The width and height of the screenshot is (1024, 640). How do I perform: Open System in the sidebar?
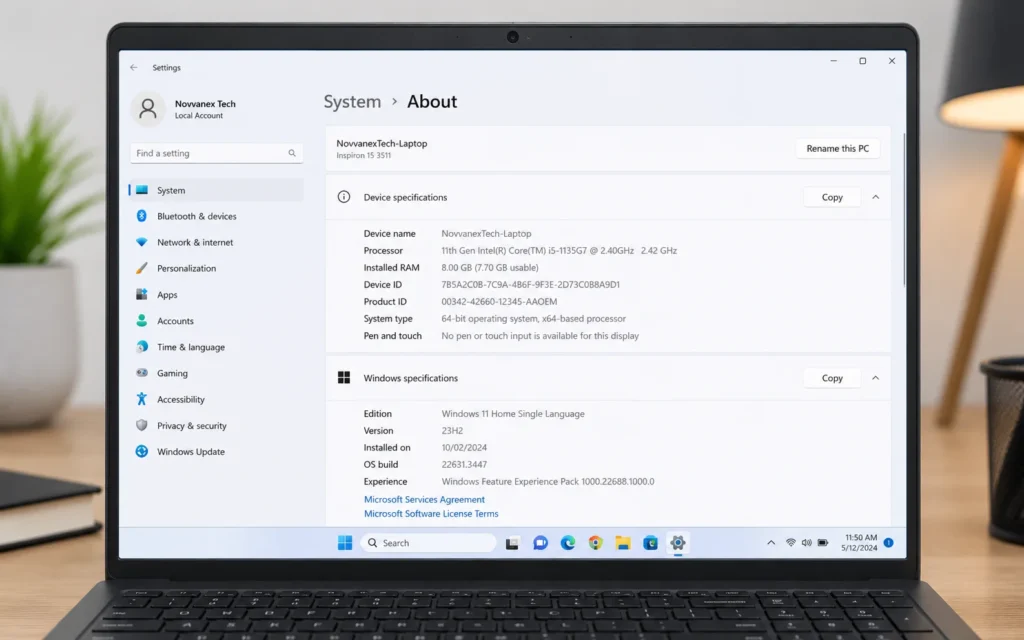216,190
